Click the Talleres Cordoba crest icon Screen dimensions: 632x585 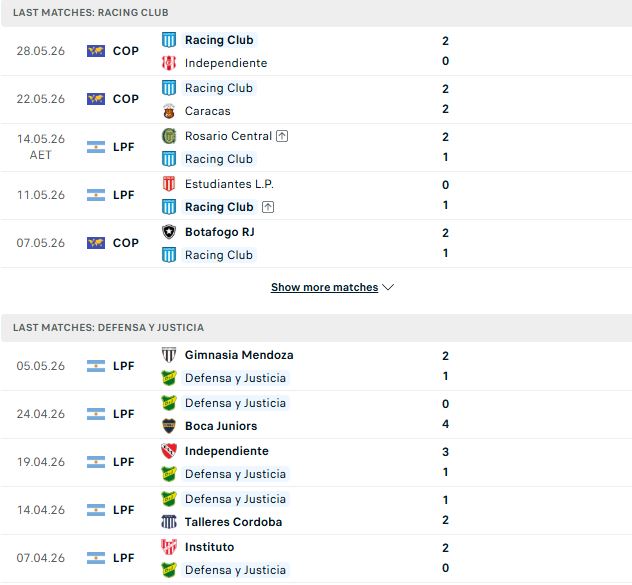(168, 522)
